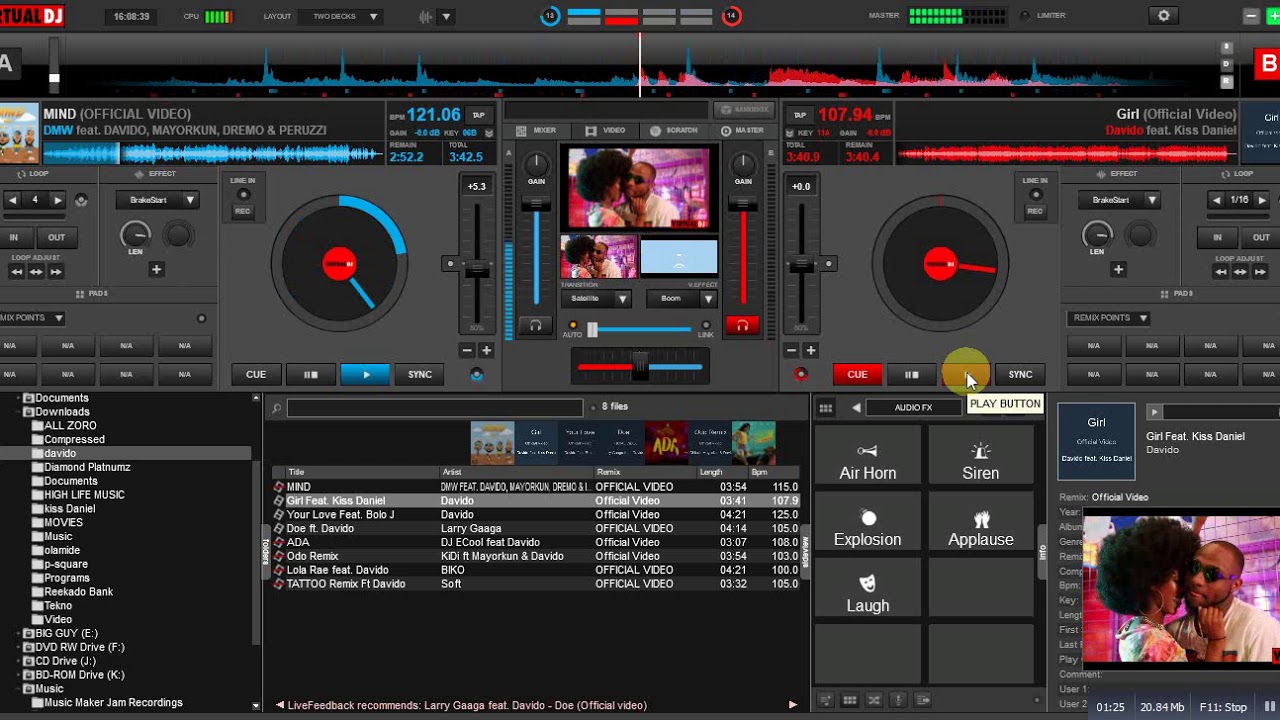Click SYNC on the right deck
This screenshot has width=1280, height=720.
pos(1020,375)
